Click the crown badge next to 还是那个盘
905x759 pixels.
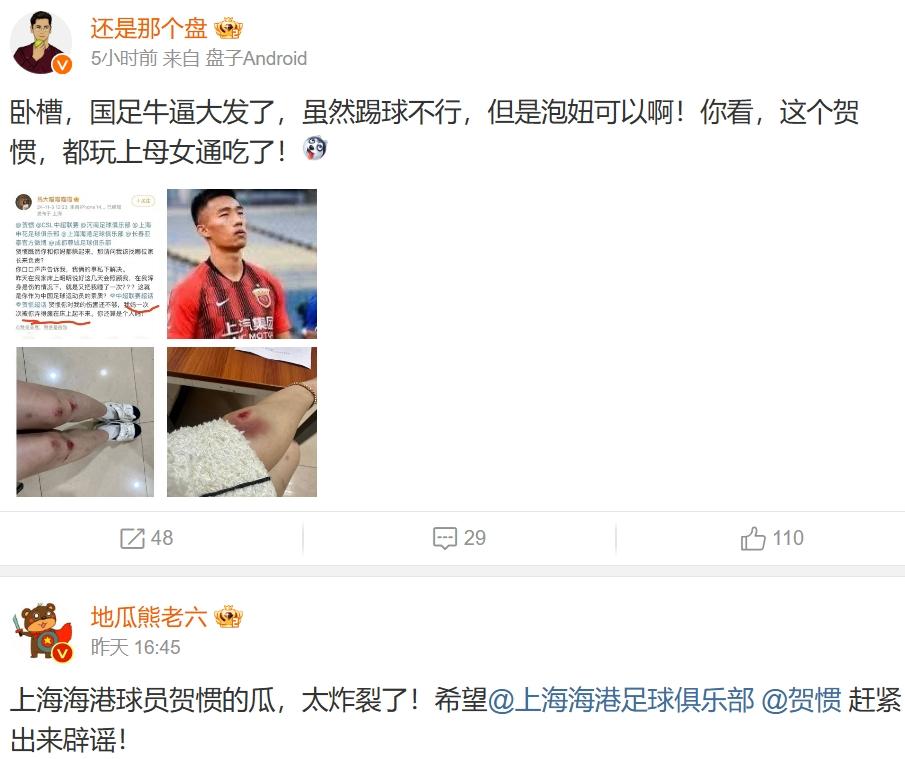click(228, 28)
